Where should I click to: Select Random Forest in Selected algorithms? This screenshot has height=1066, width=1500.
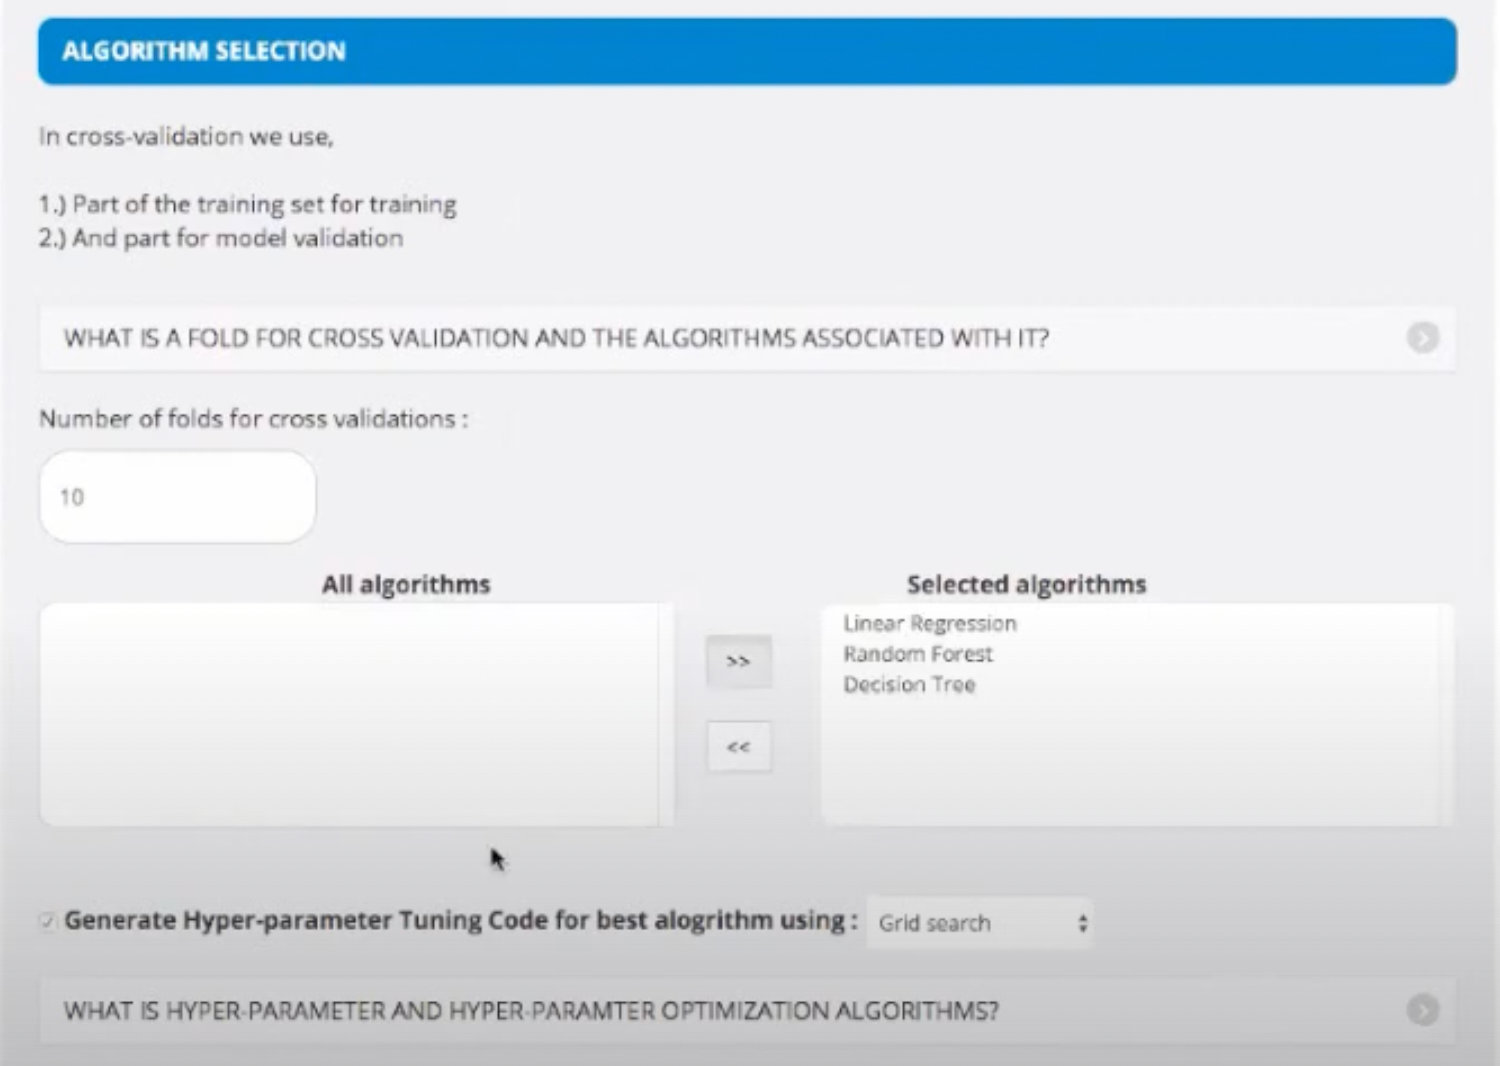click(x=917, y=654)
